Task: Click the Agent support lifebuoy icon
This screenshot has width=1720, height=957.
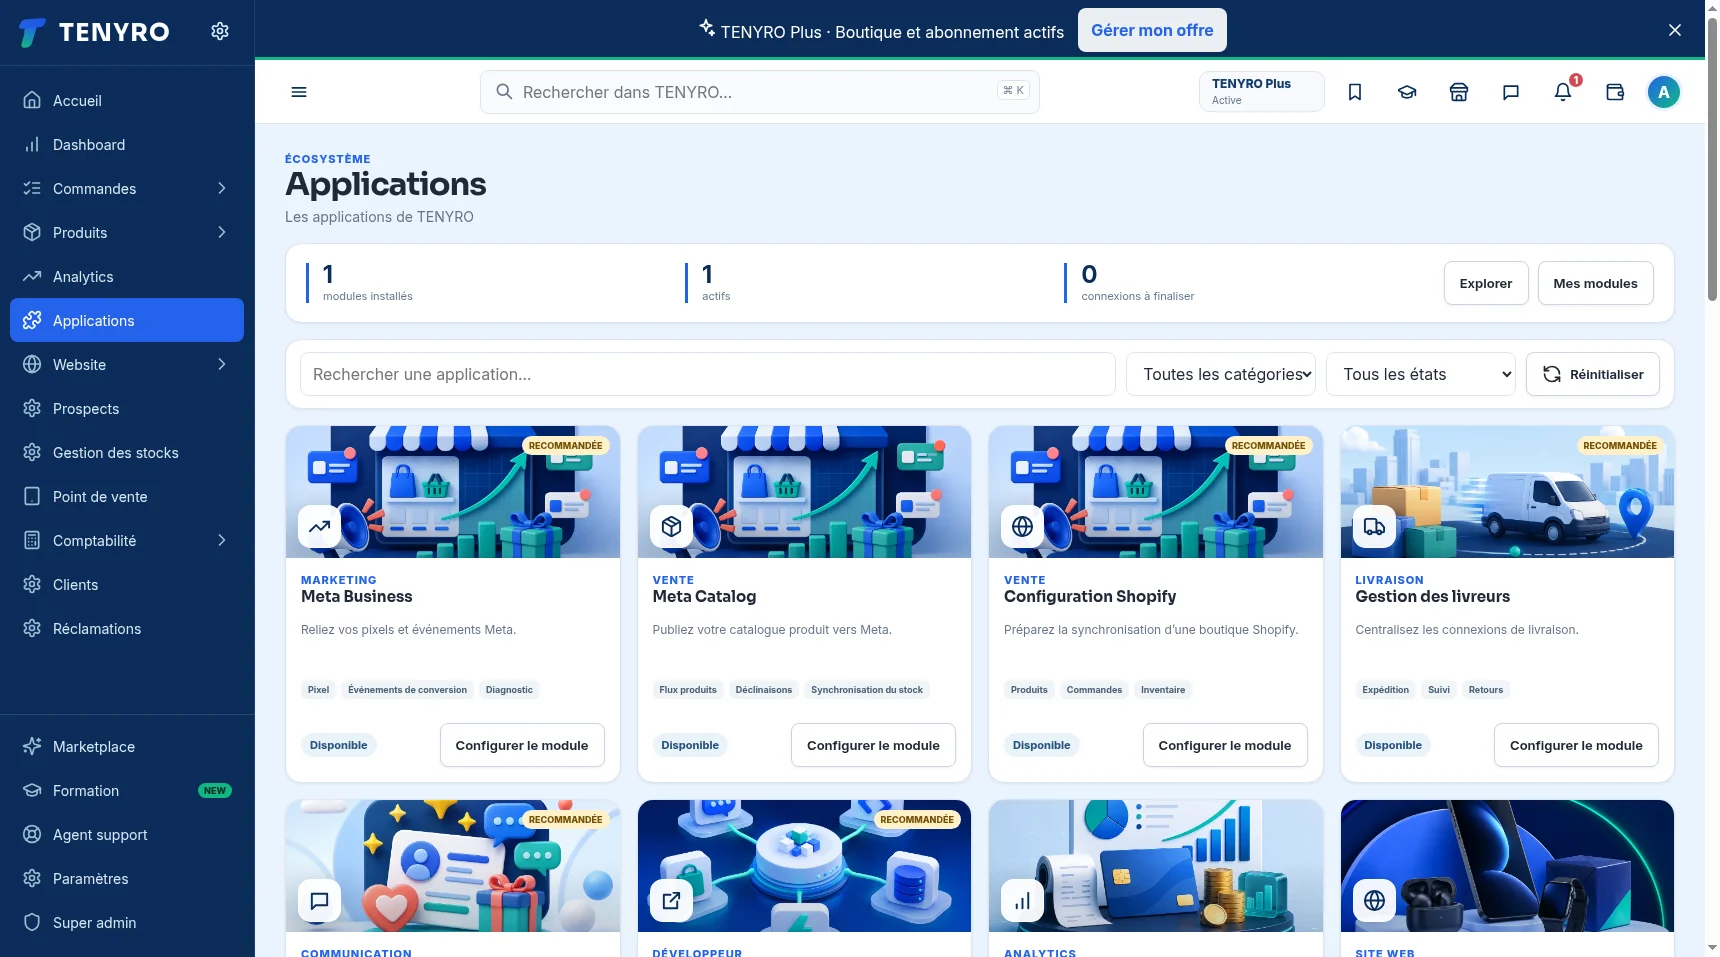Action: click(32, 834)
